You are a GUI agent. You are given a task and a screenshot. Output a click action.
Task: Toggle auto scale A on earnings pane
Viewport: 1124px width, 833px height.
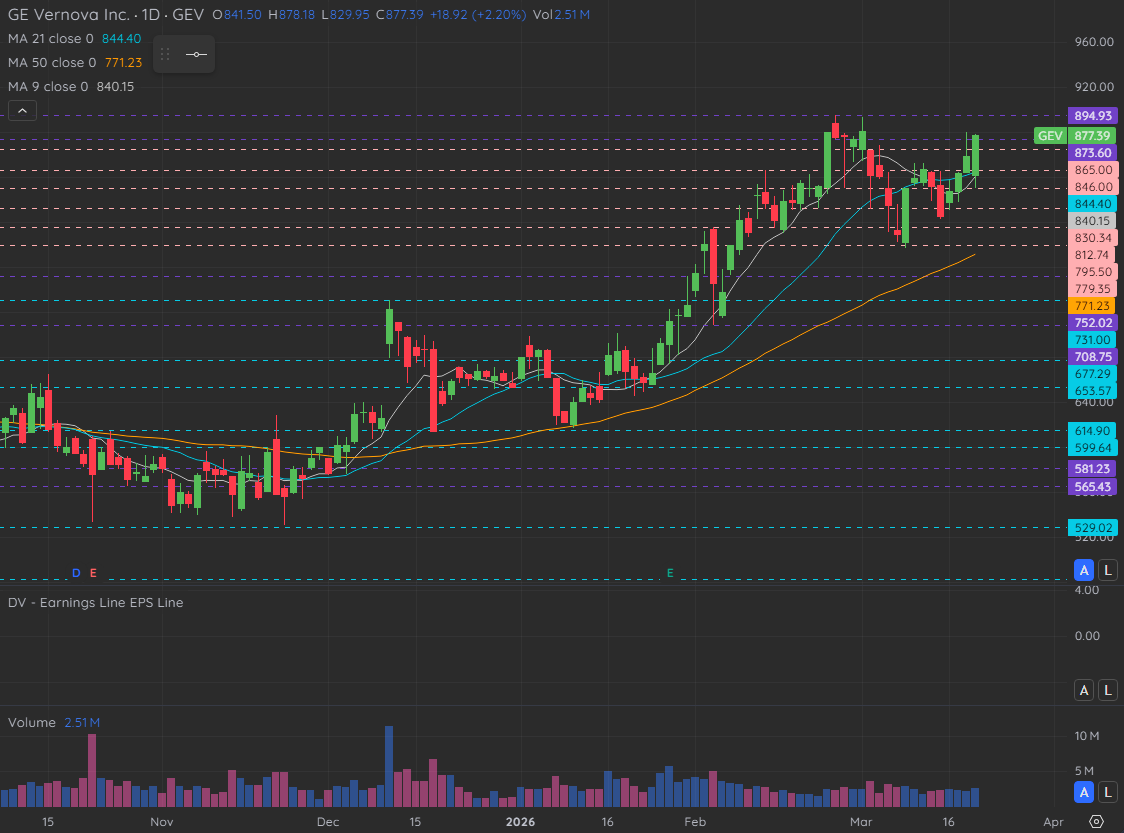click(1084, 690)
